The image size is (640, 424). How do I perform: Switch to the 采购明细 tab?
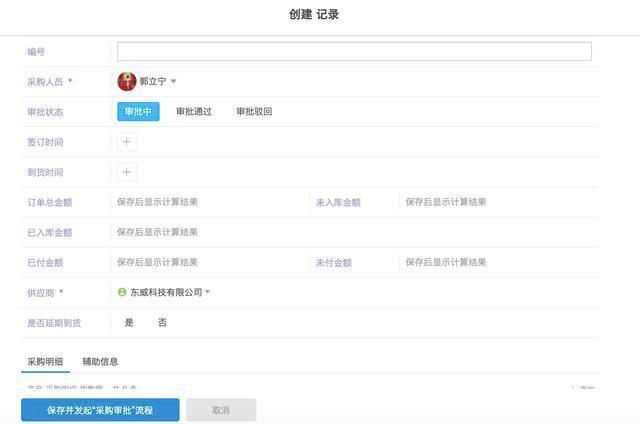45,361
